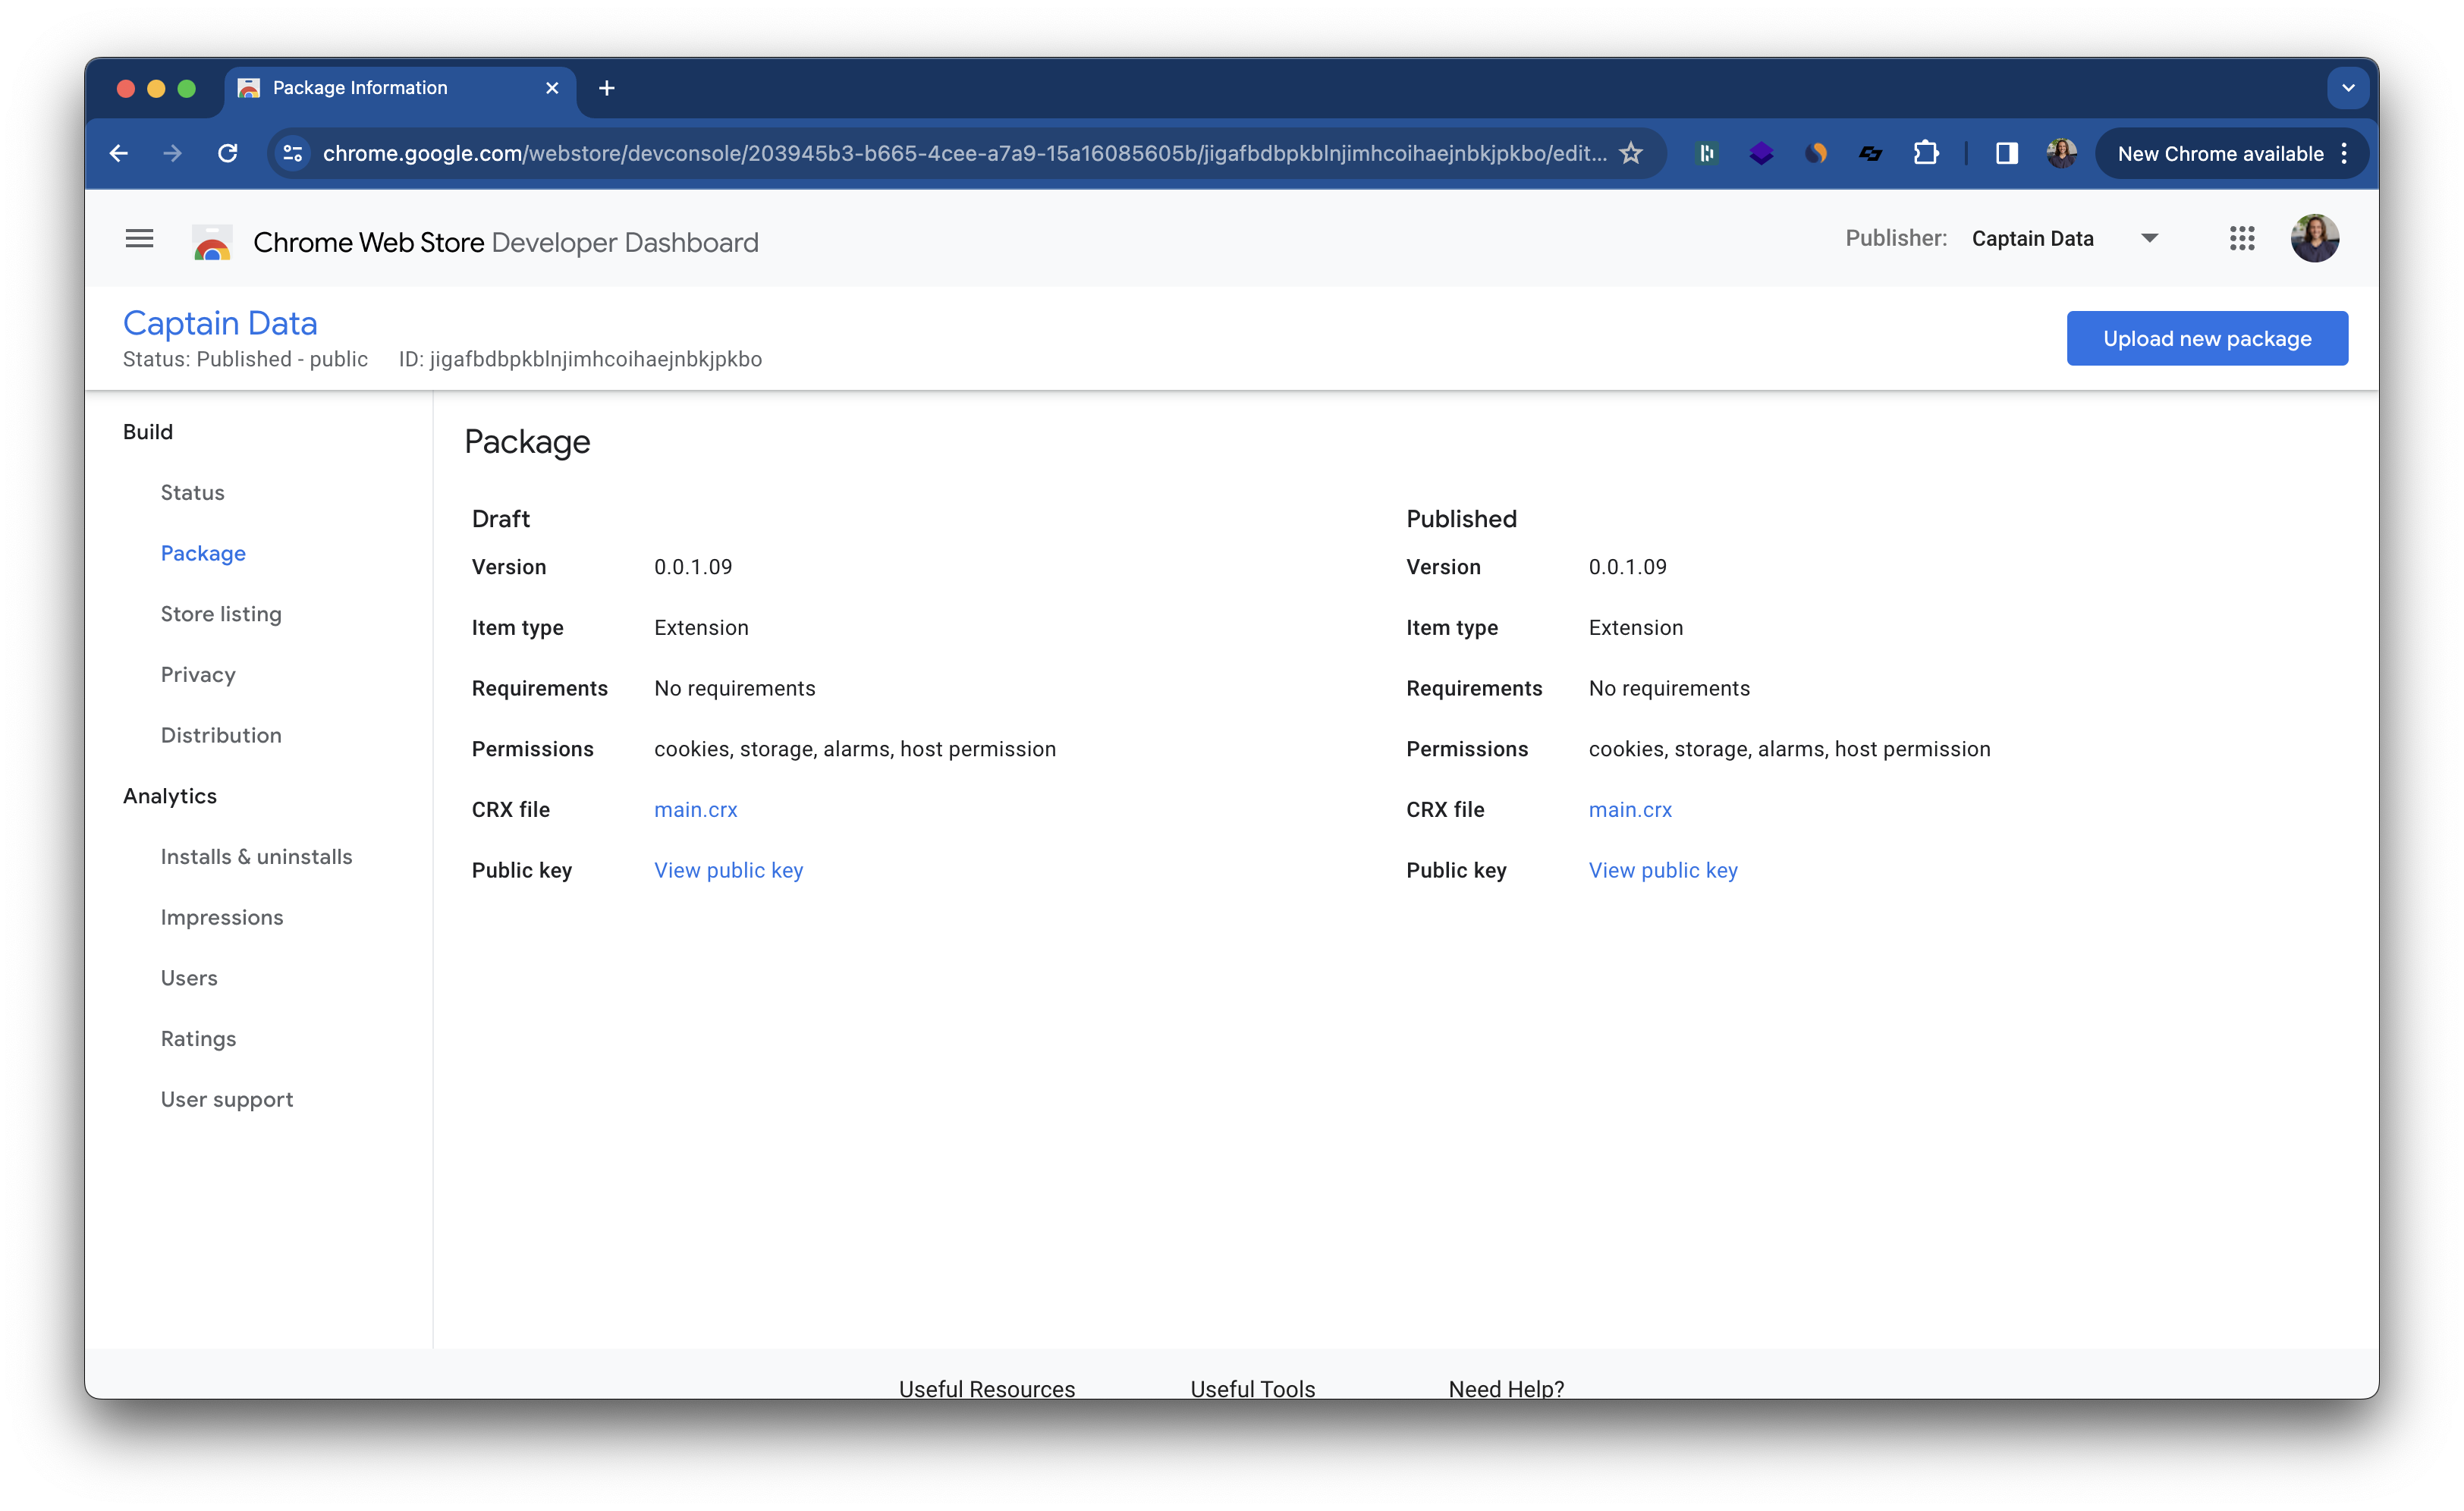Open the Distribution section
This screenshot has width=2464, height=1511.
(221, 735)
